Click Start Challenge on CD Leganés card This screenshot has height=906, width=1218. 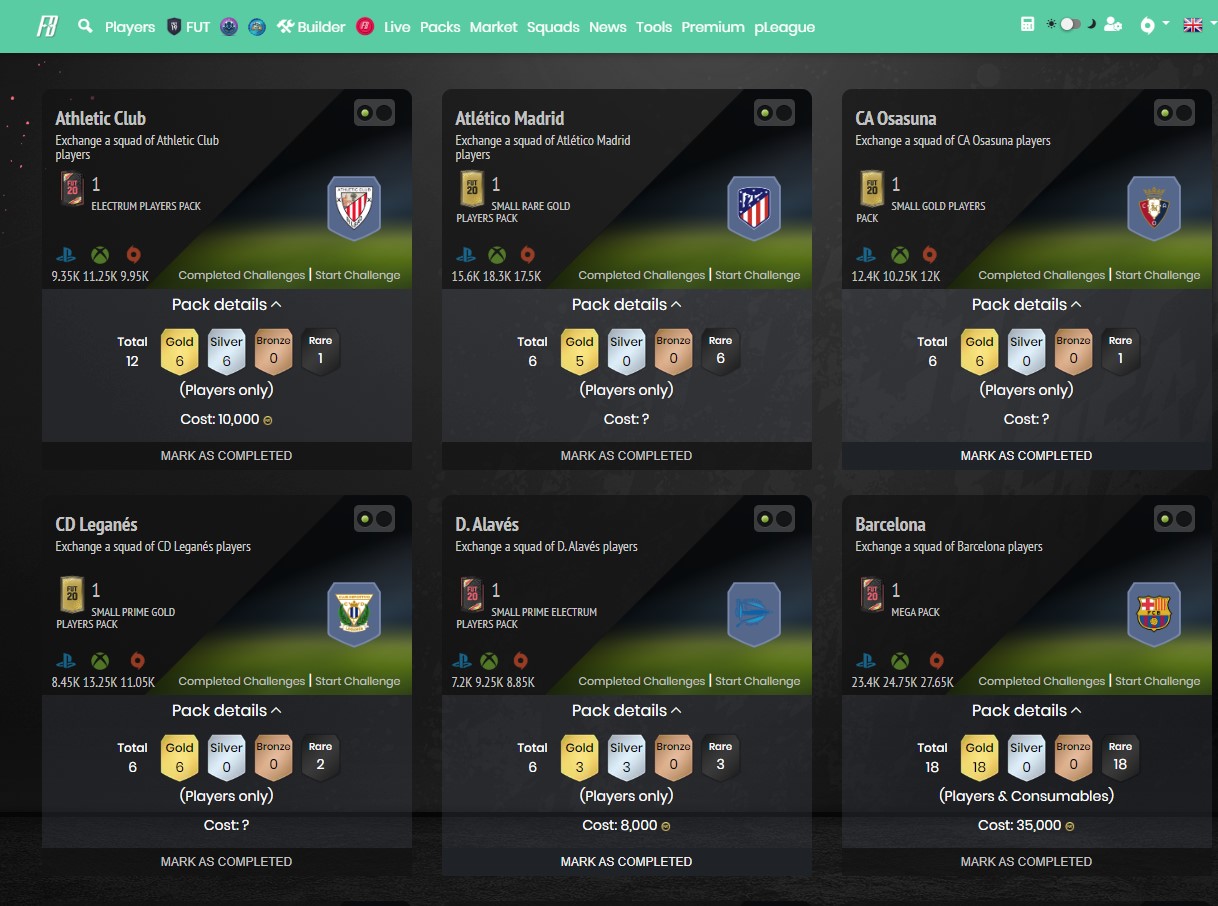click(x=357, y=681)
